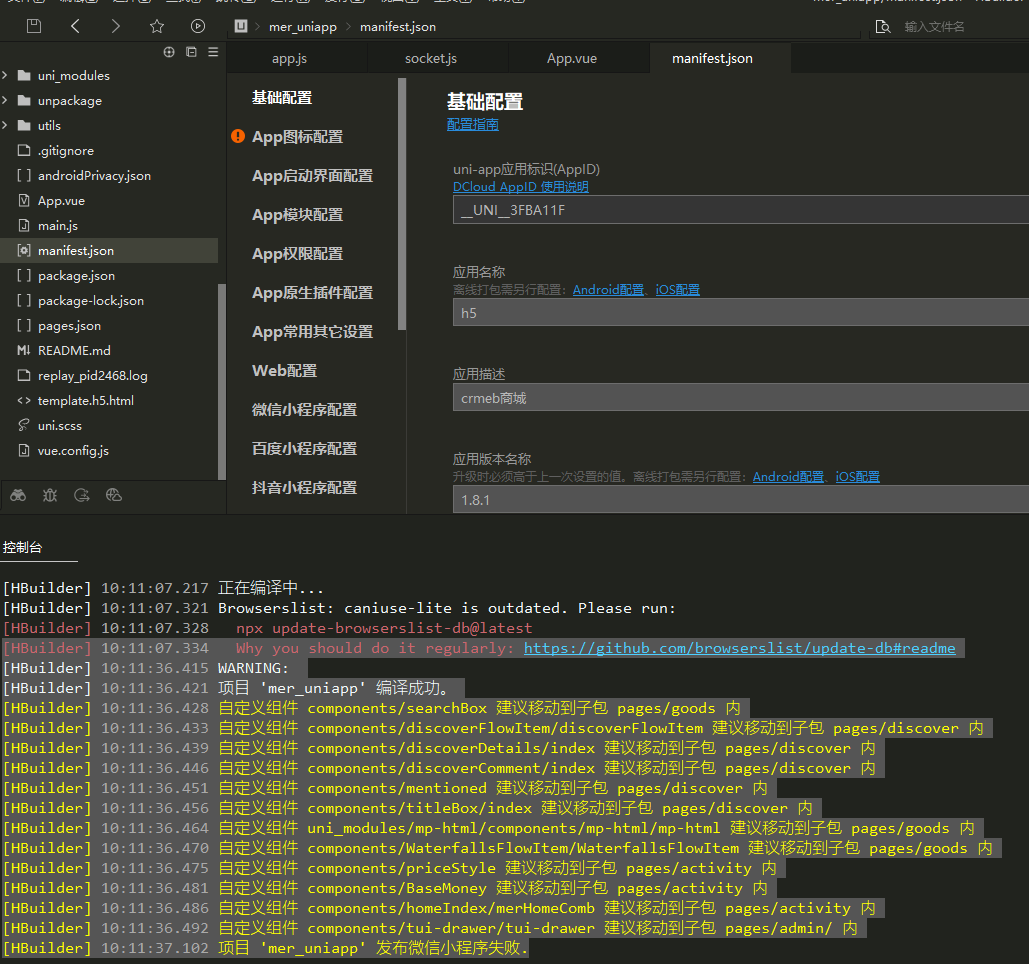Click the template.h5.html code icon
The width and height of the screenshot is (1029, 964).
(x=24, y=400)
